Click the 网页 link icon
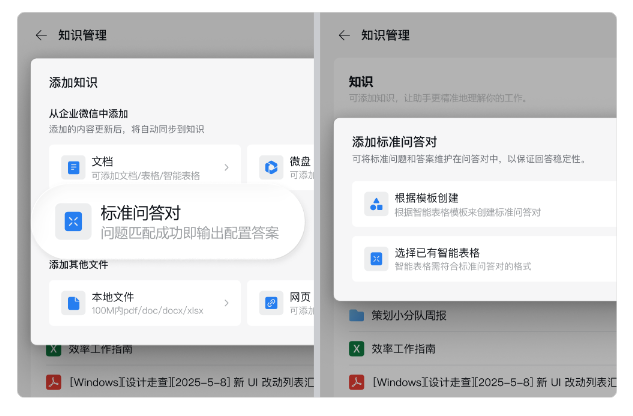Screen dimensions: 633x416 [270, 303]
